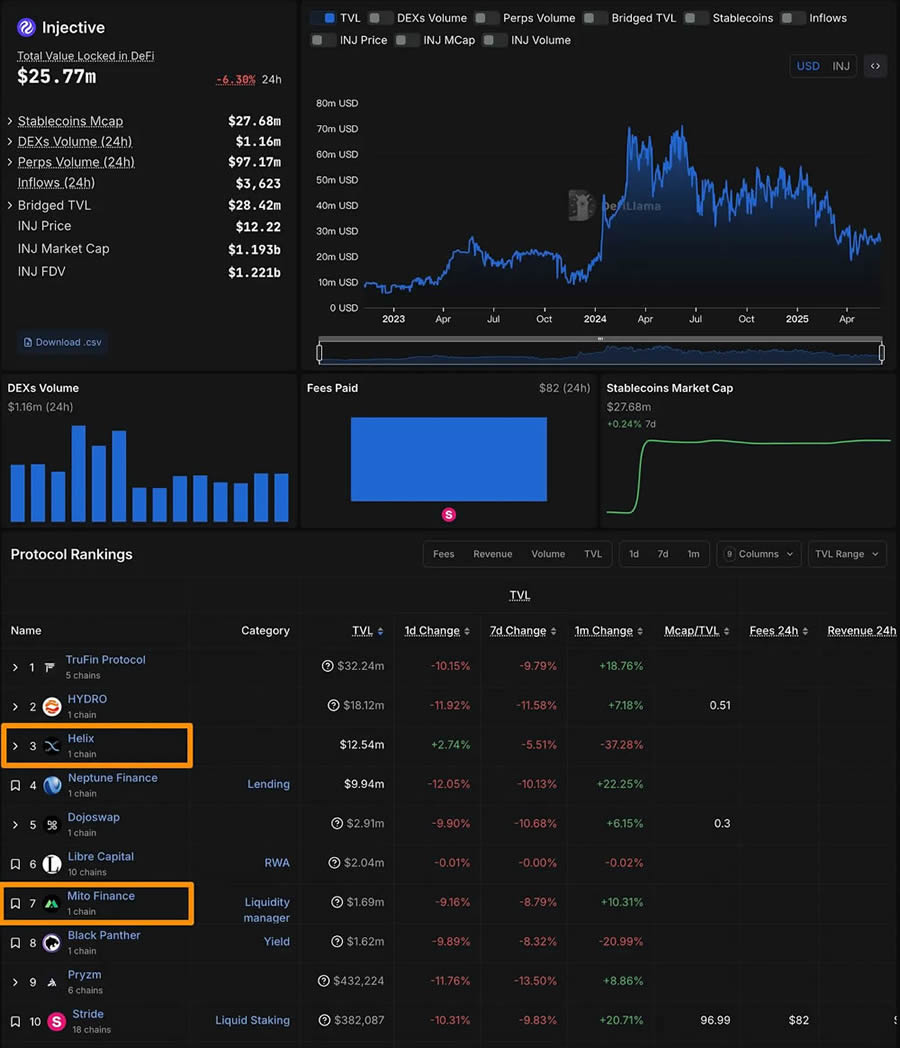900x1048 pixels.
Task: Click the embed code icon button
Action: click(875, 66)
